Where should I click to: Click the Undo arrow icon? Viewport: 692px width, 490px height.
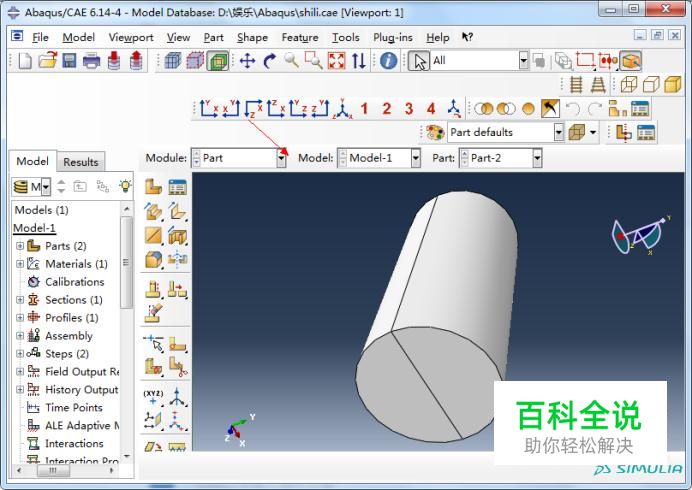pyautogui.click(x=572, y=109)
